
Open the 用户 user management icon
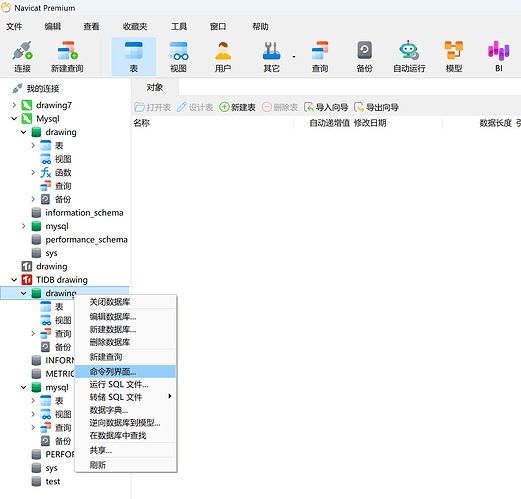click(223, 56)
